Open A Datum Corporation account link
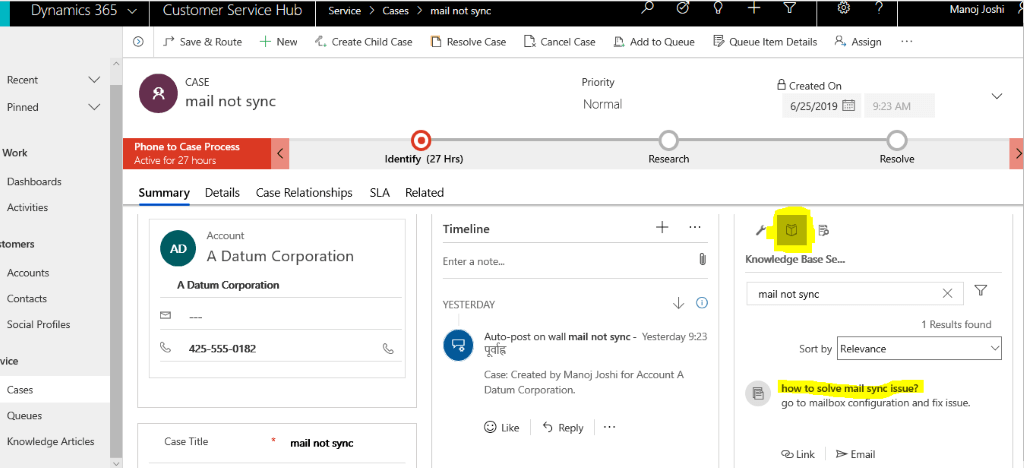 (x=280, y=256)
